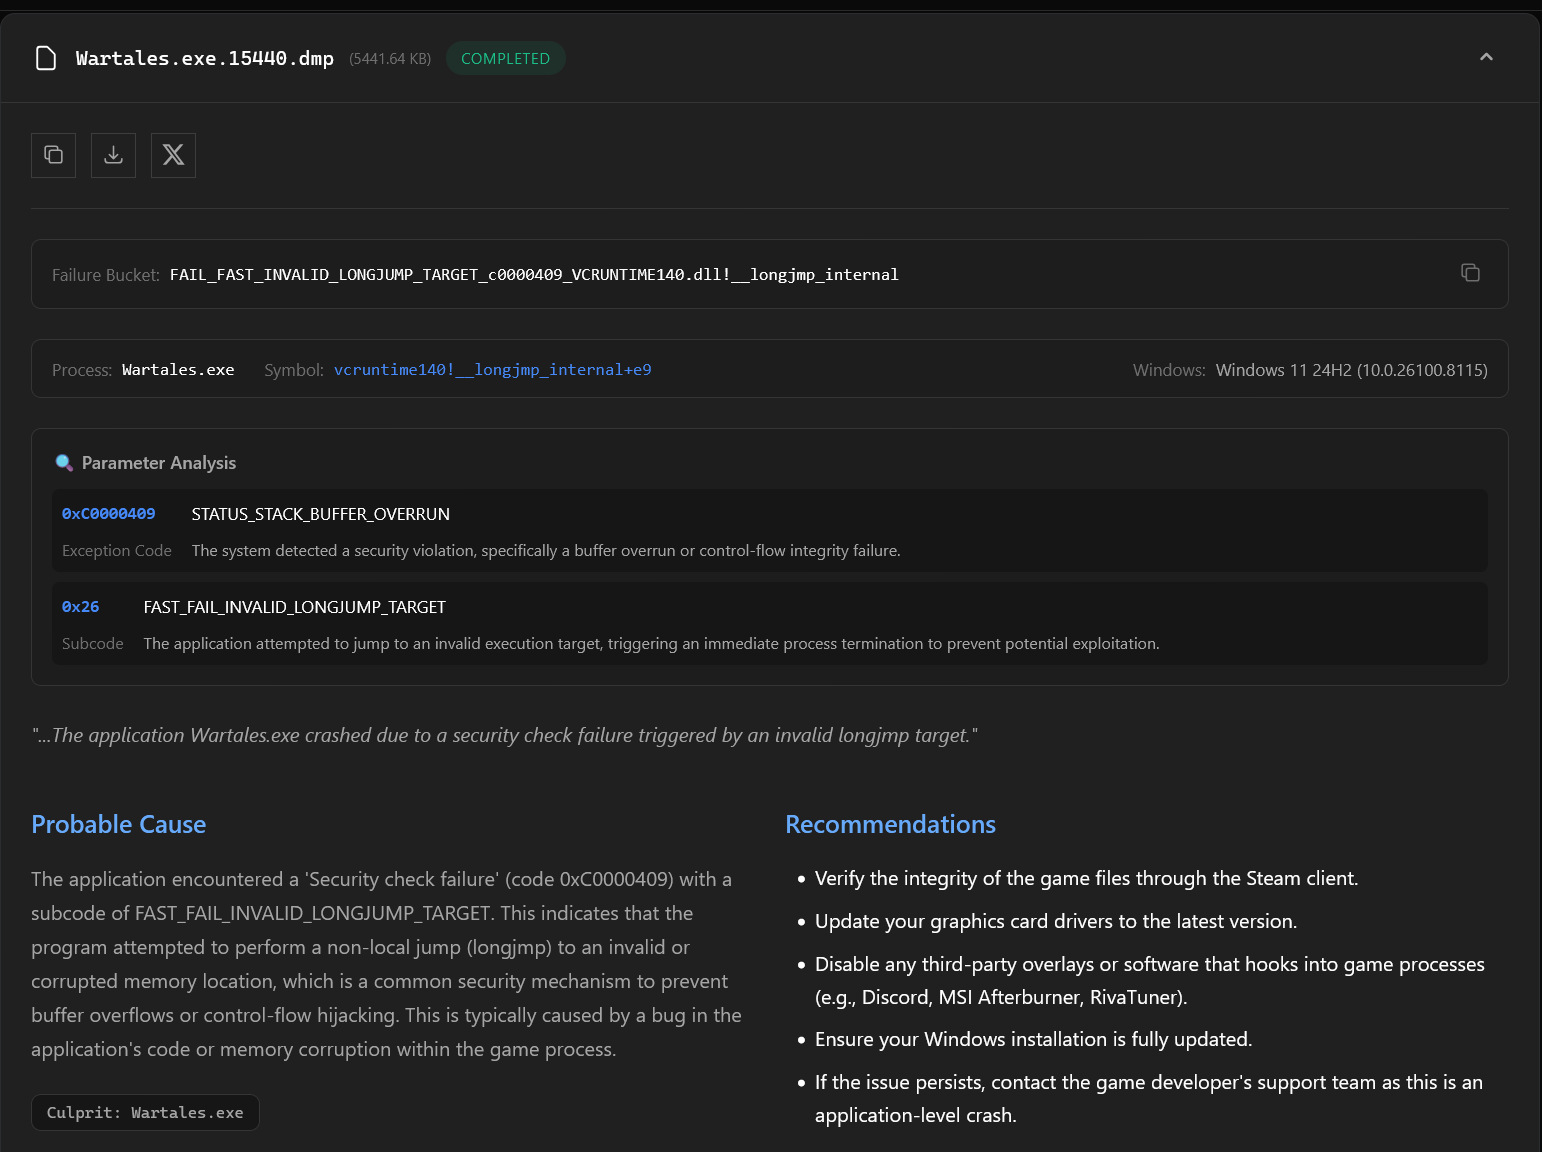Select the 0x26 subcode value
This screenshot has width=1542, height=1152.
point(80,607)
